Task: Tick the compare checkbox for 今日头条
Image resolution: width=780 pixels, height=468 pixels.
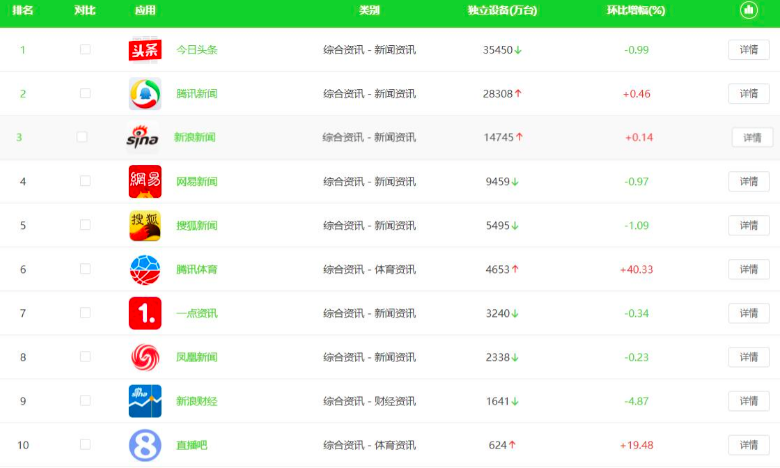Action: pos(85,49)
